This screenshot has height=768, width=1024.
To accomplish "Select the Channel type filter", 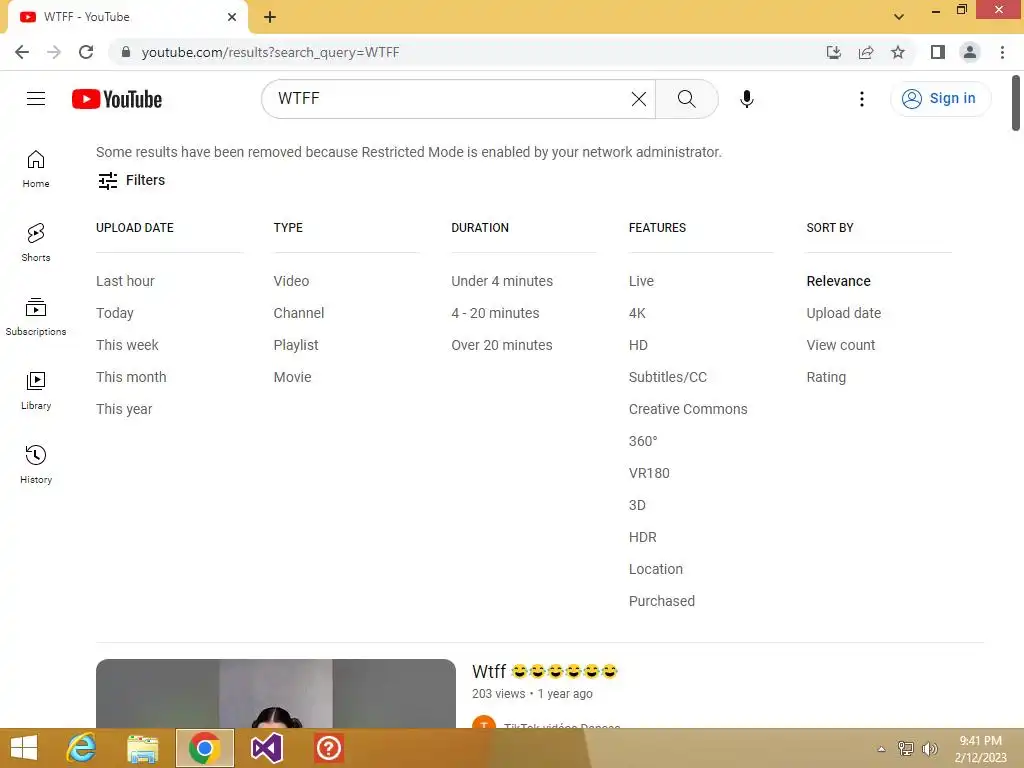I will (299, 313).
